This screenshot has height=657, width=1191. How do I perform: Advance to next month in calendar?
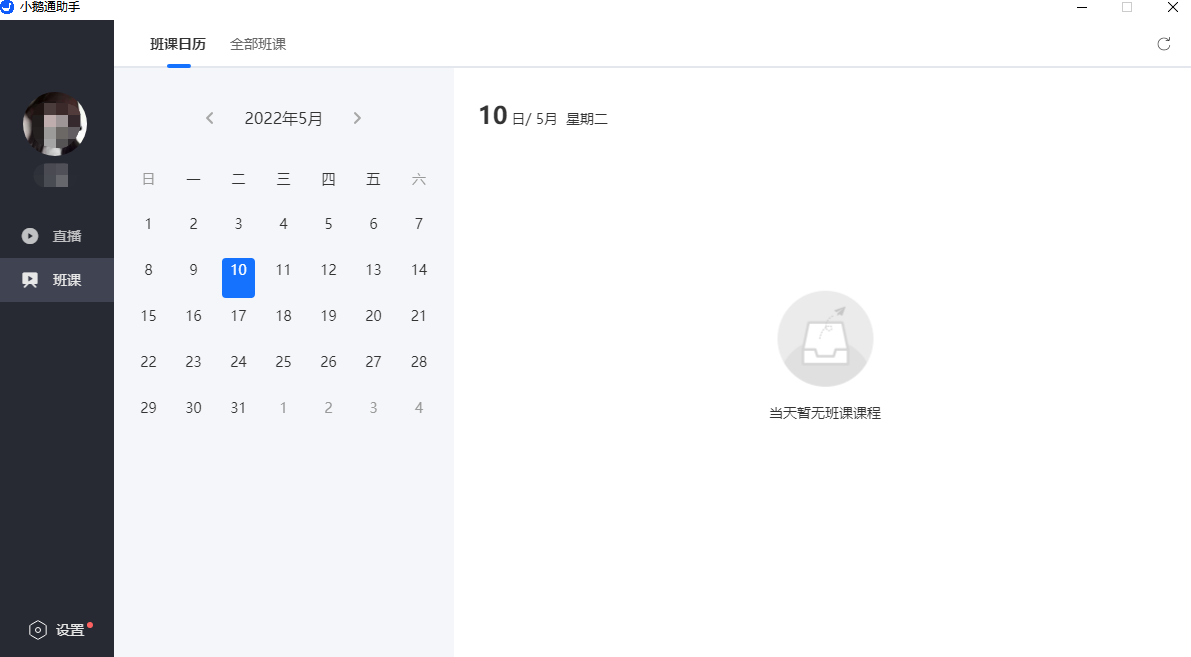click(x=357, y=118)
